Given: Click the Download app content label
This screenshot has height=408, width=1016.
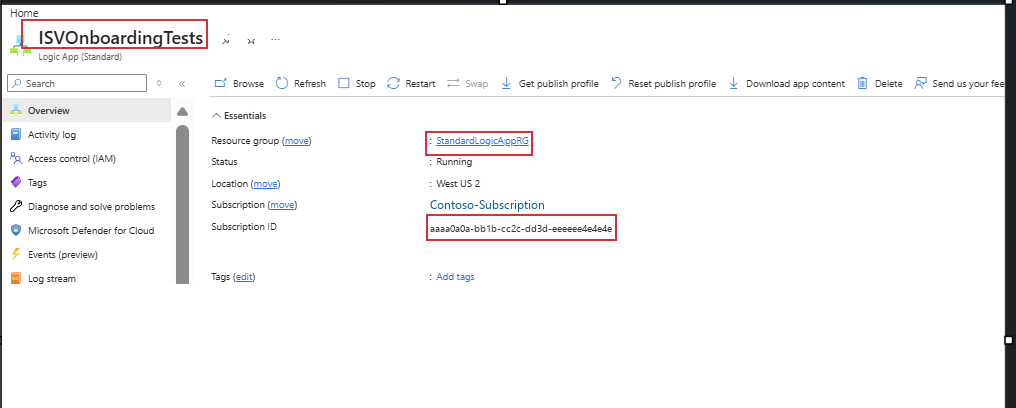Looking at the screenshot, I should click(796, 84).
